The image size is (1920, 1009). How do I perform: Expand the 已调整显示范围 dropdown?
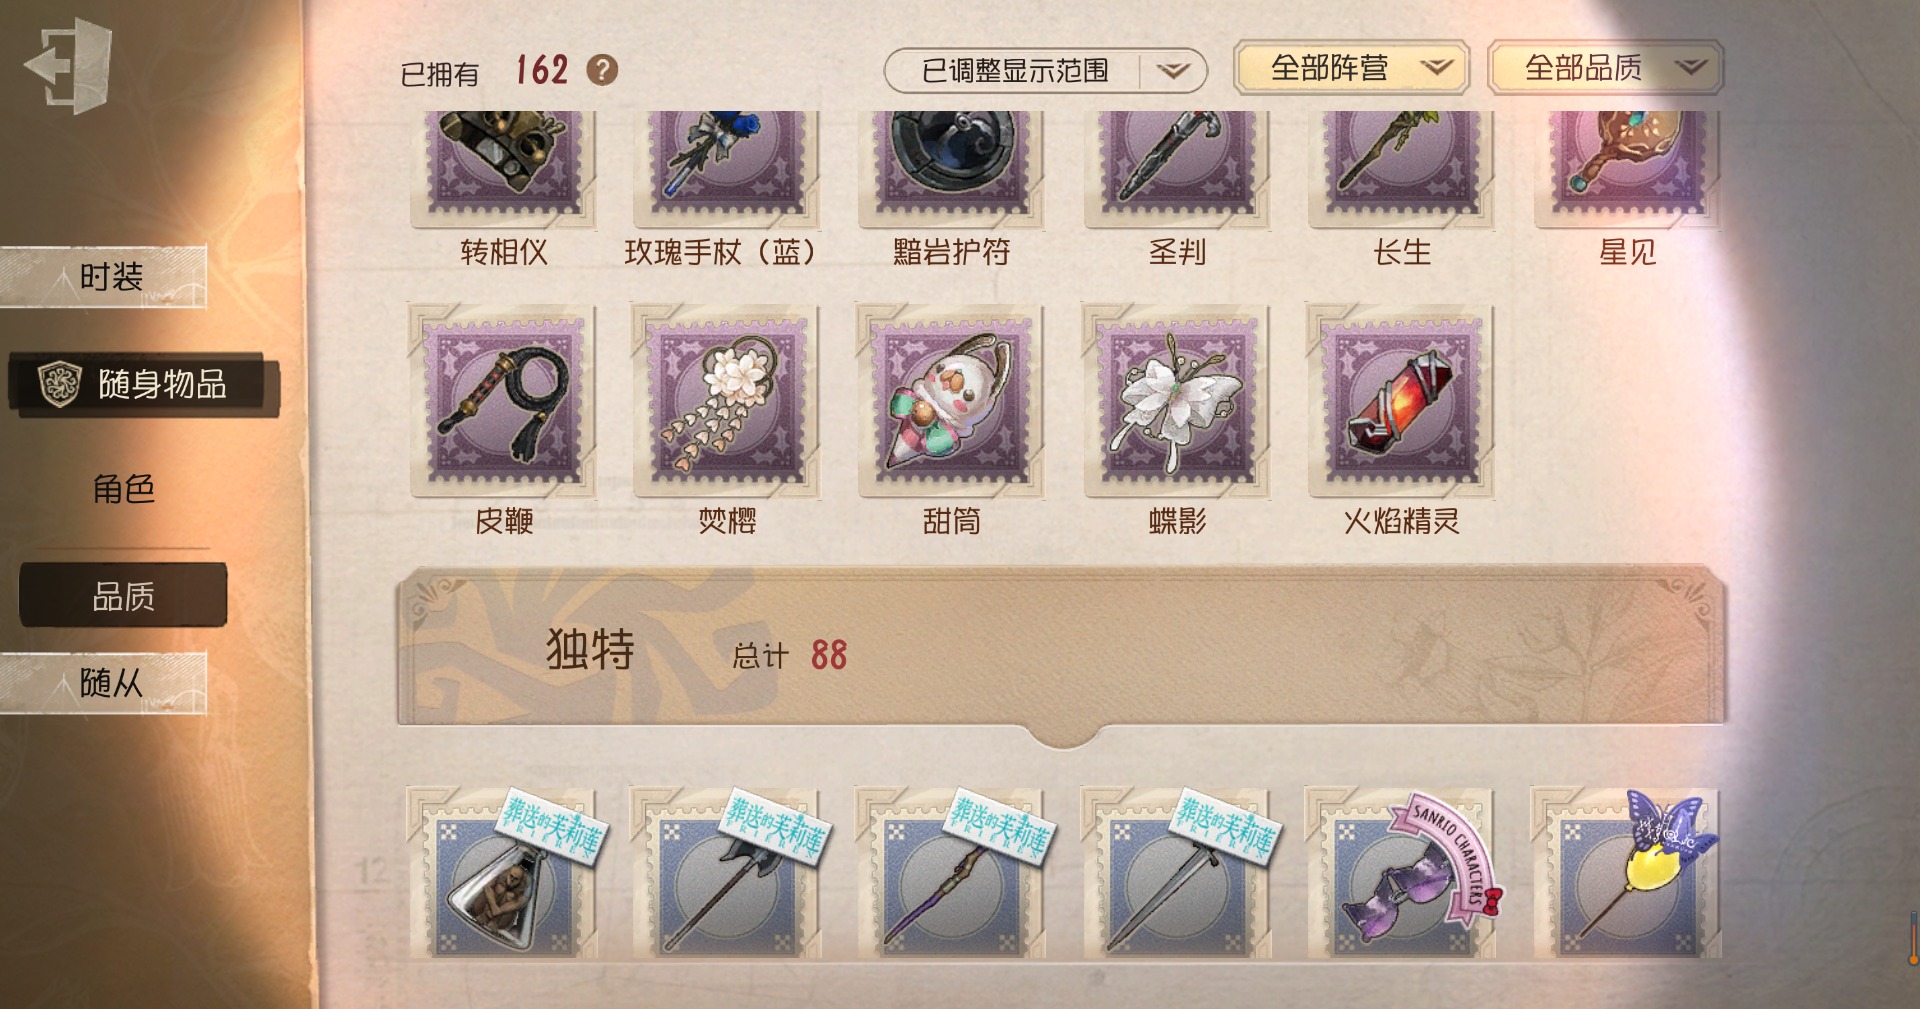coord(1045,70)
